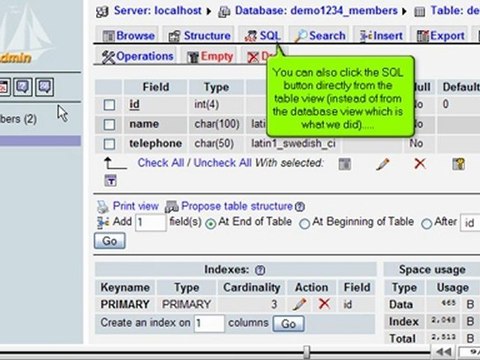Select the highlighted table row in left sidebar
This screenshot has width=480, height=360.
click(x=40, y=141)
